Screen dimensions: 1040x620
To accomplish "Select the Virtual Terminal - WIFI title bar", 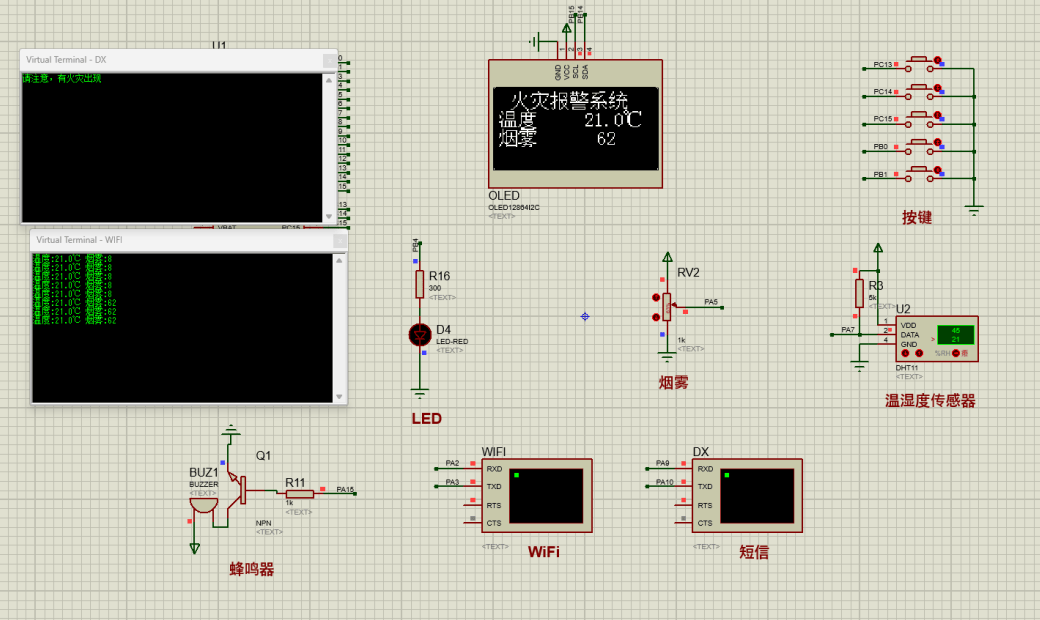I will pos(180,240).
